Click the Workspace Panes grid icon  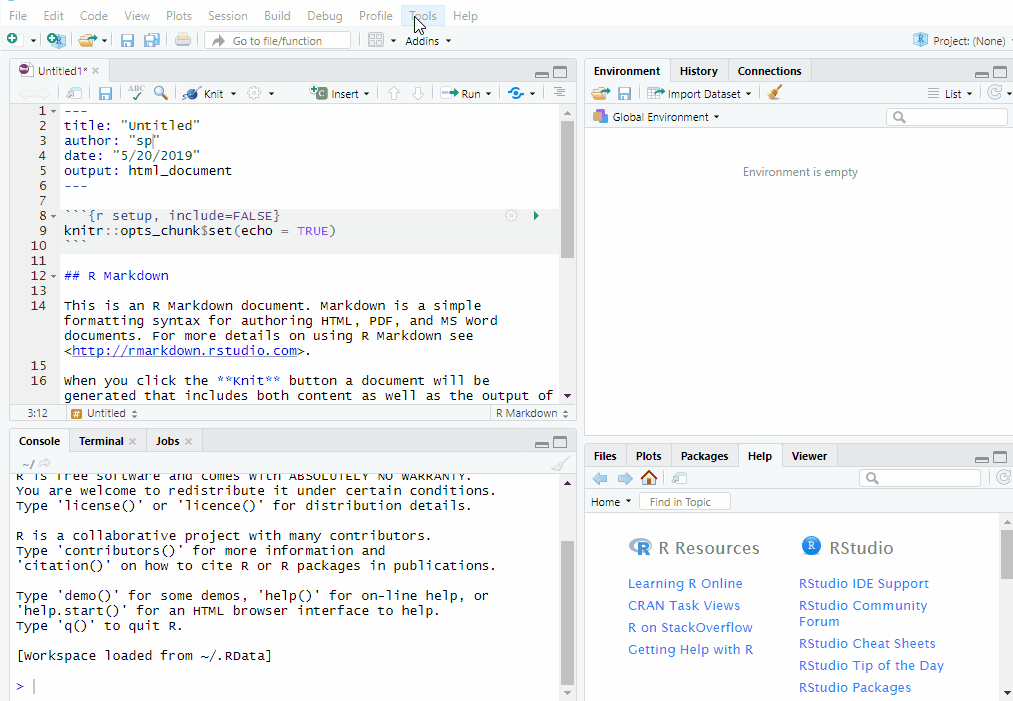pos(375,40)
